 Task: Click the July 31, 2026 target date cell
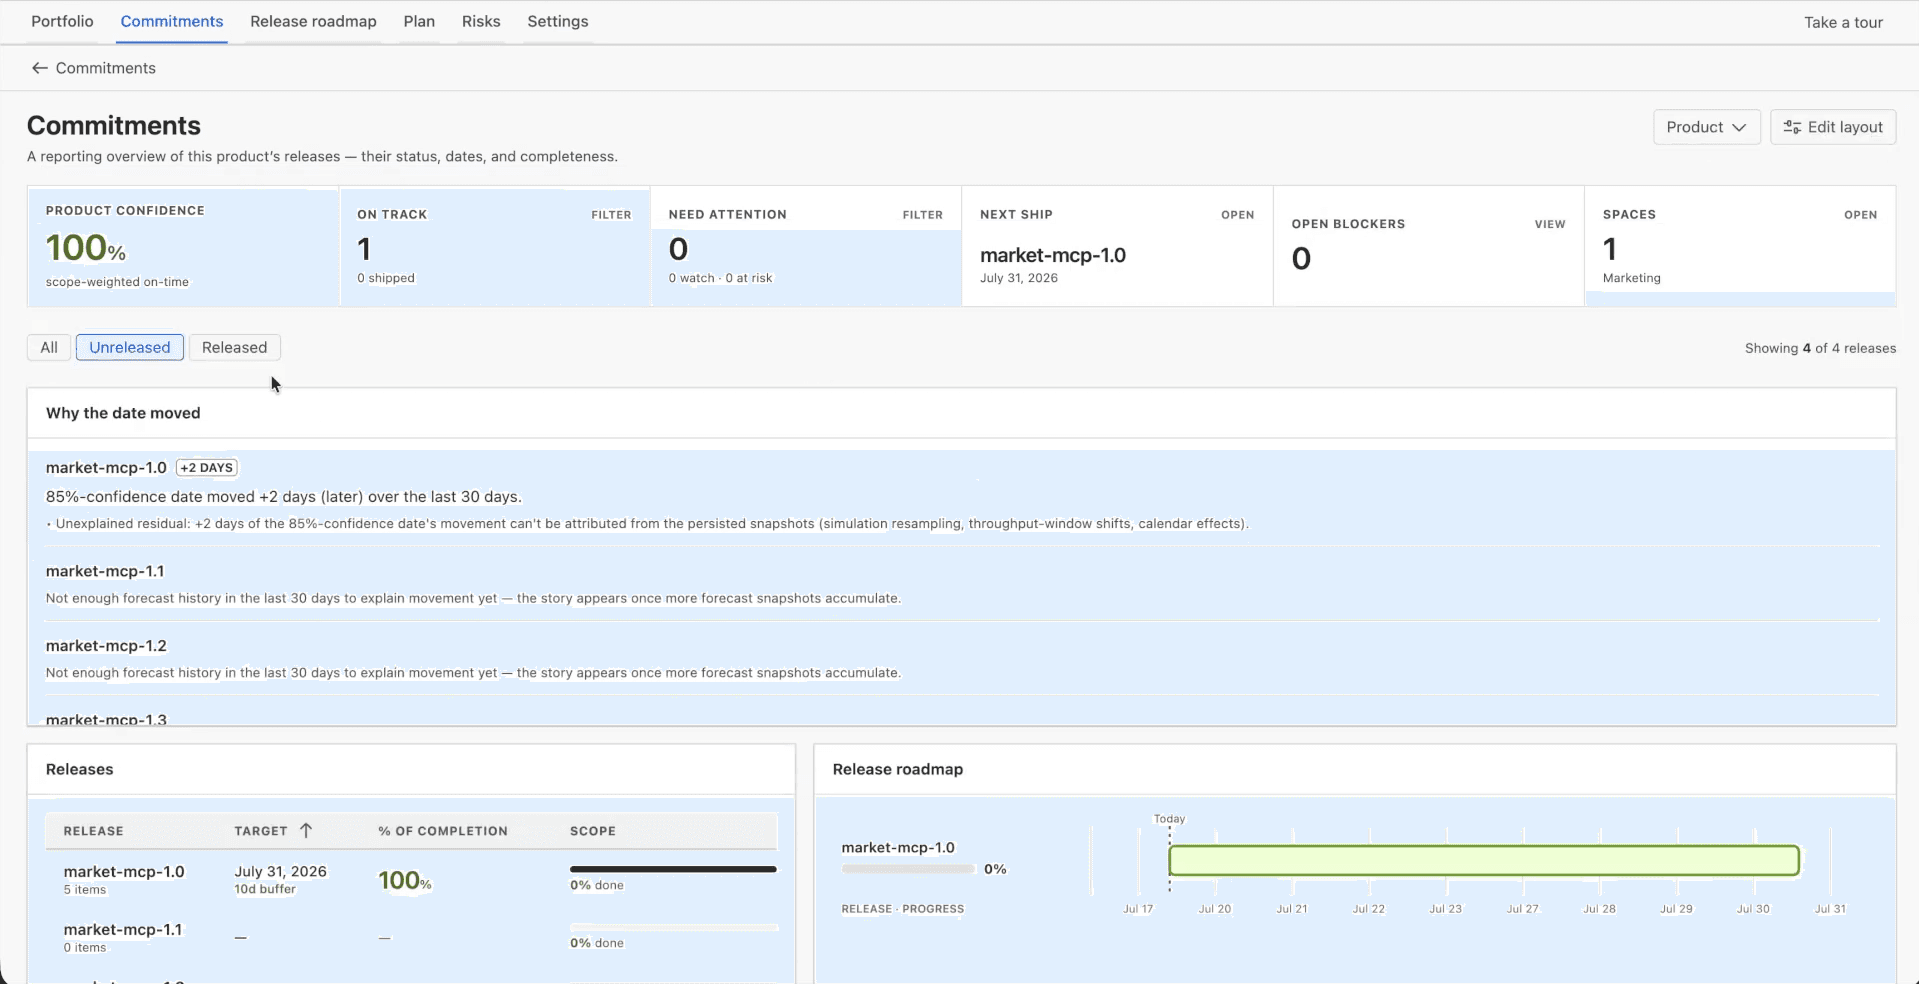tap(280, 871)
